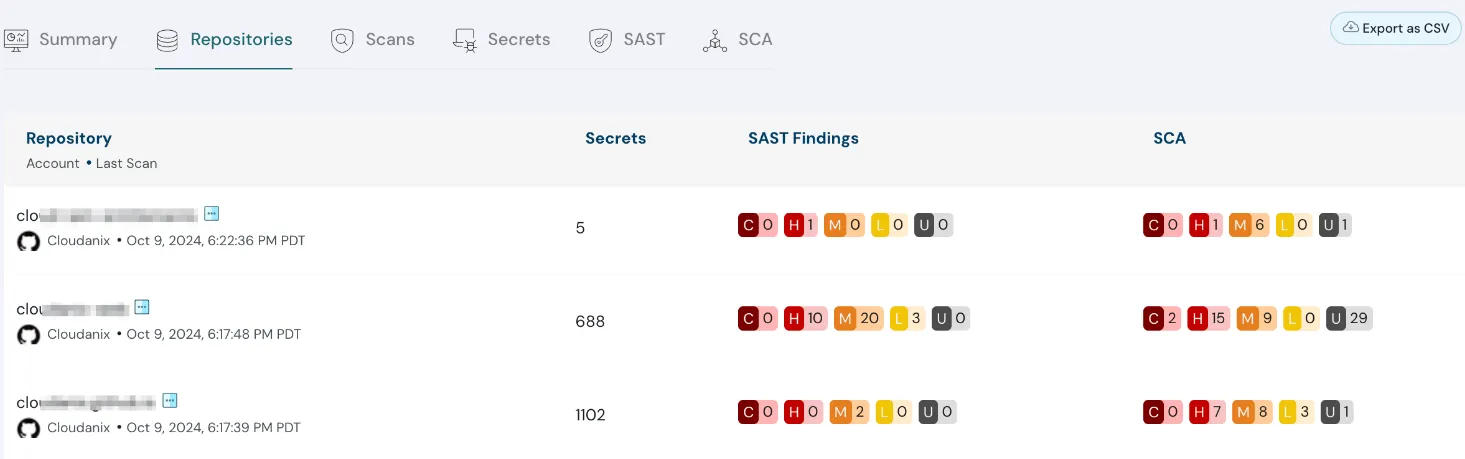Export the repositories as CSV

pos(1395,28)
